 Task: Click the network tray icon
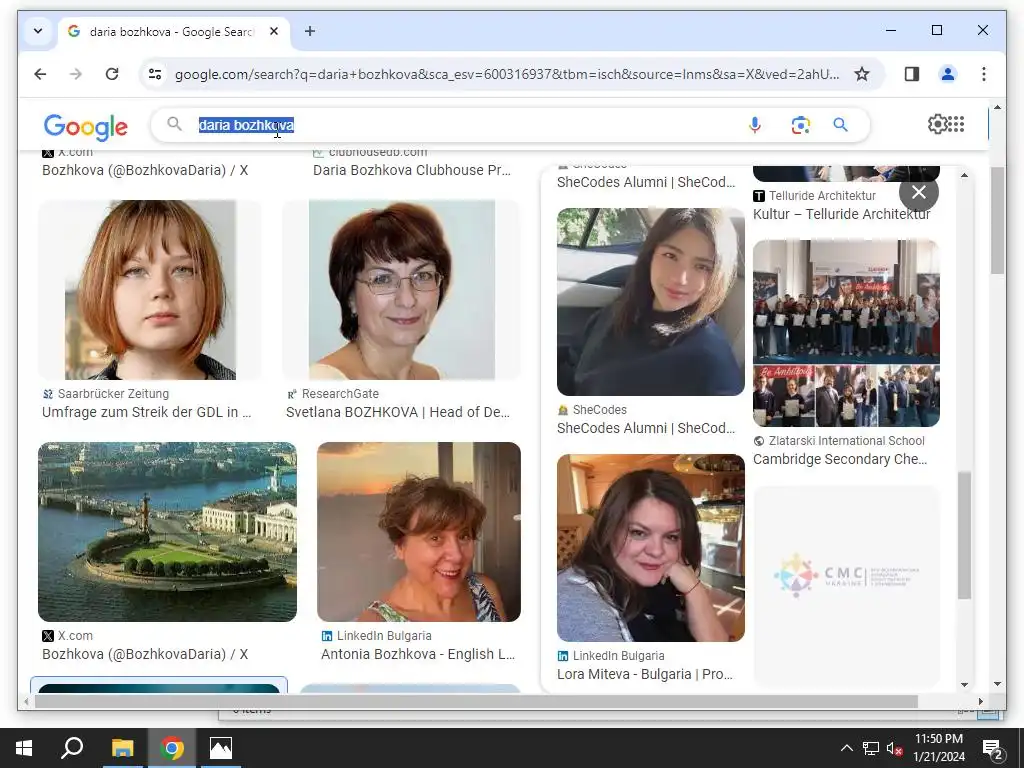pyautogui.click(x=871, y=748)
